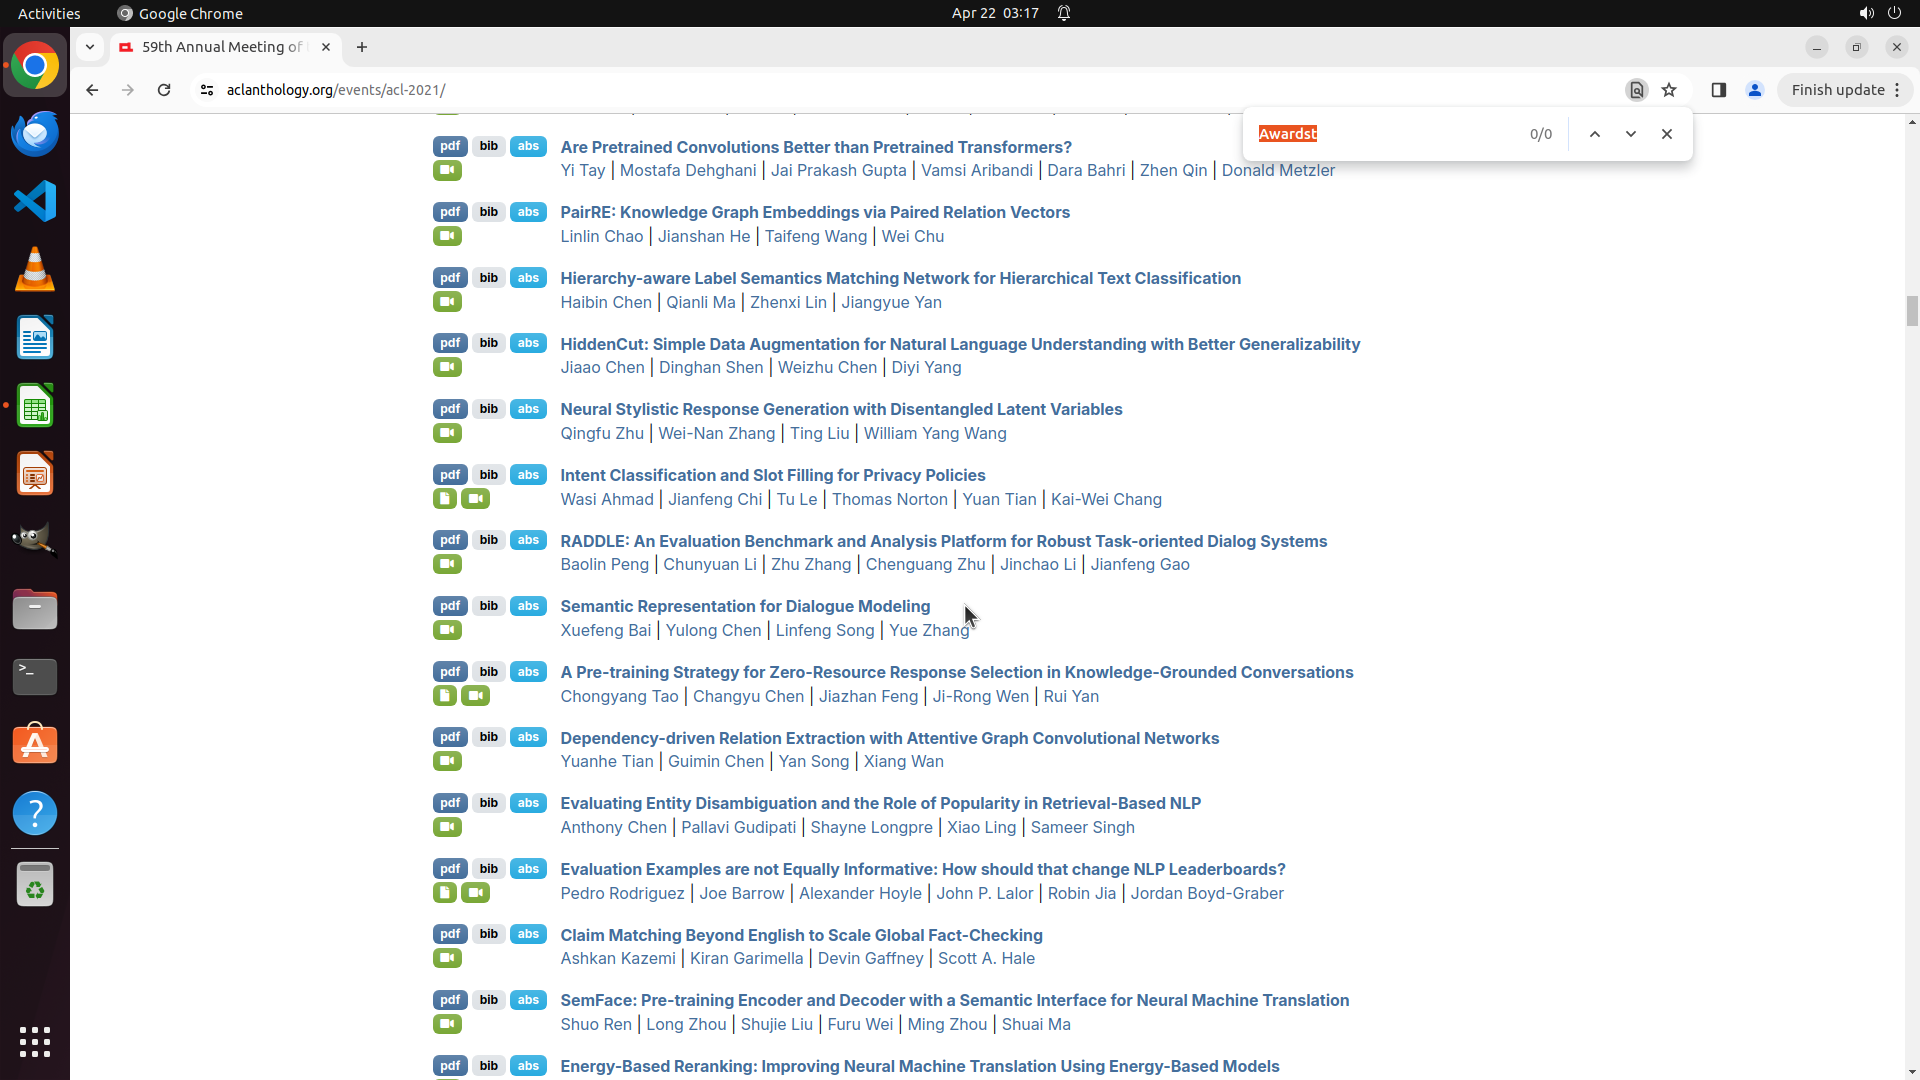Viewport: 1920px width, 1080px height.
Task: Open Finish update menu button
Action: [x=1845, y=90]
